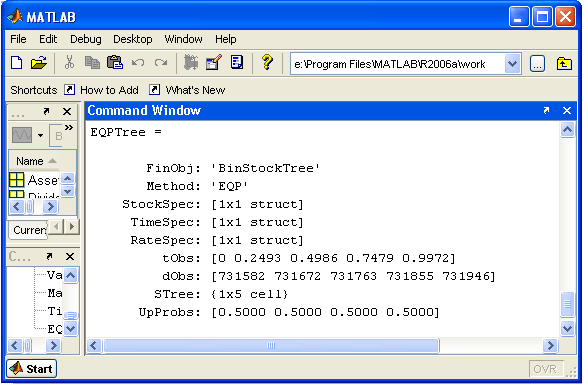The height and width of the screenshot is (385, 584).
Task: Open the What's New shortcut
Action: click(x=187, y=90)
